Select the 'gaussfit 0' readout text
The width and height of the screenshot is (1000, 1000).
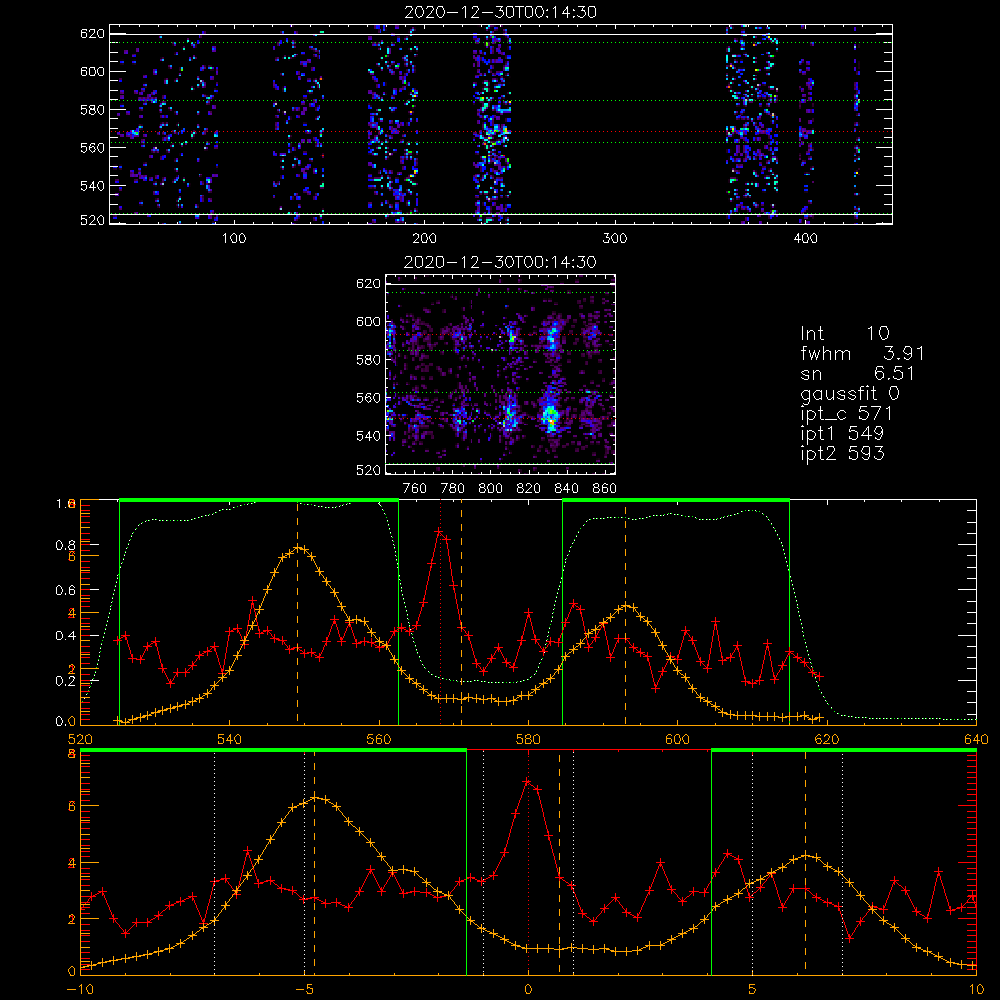pos(850,393)
